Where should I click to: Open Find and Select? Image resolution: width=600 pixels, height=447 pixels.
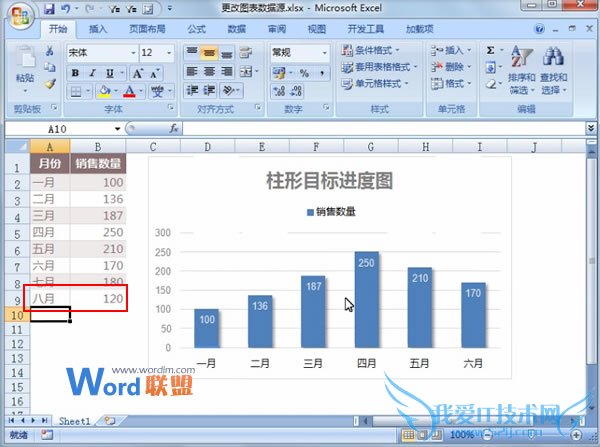pos(553,70)
